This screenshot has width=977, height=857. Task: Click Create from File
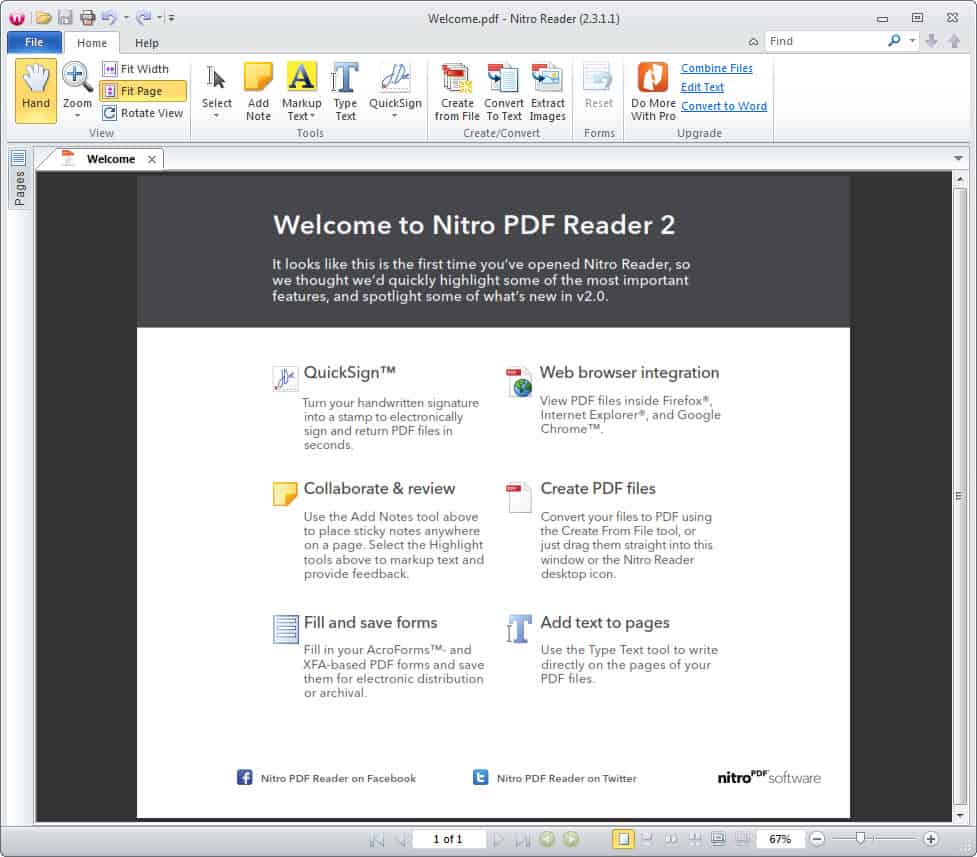pyautogui.click(x=456, y=89)
